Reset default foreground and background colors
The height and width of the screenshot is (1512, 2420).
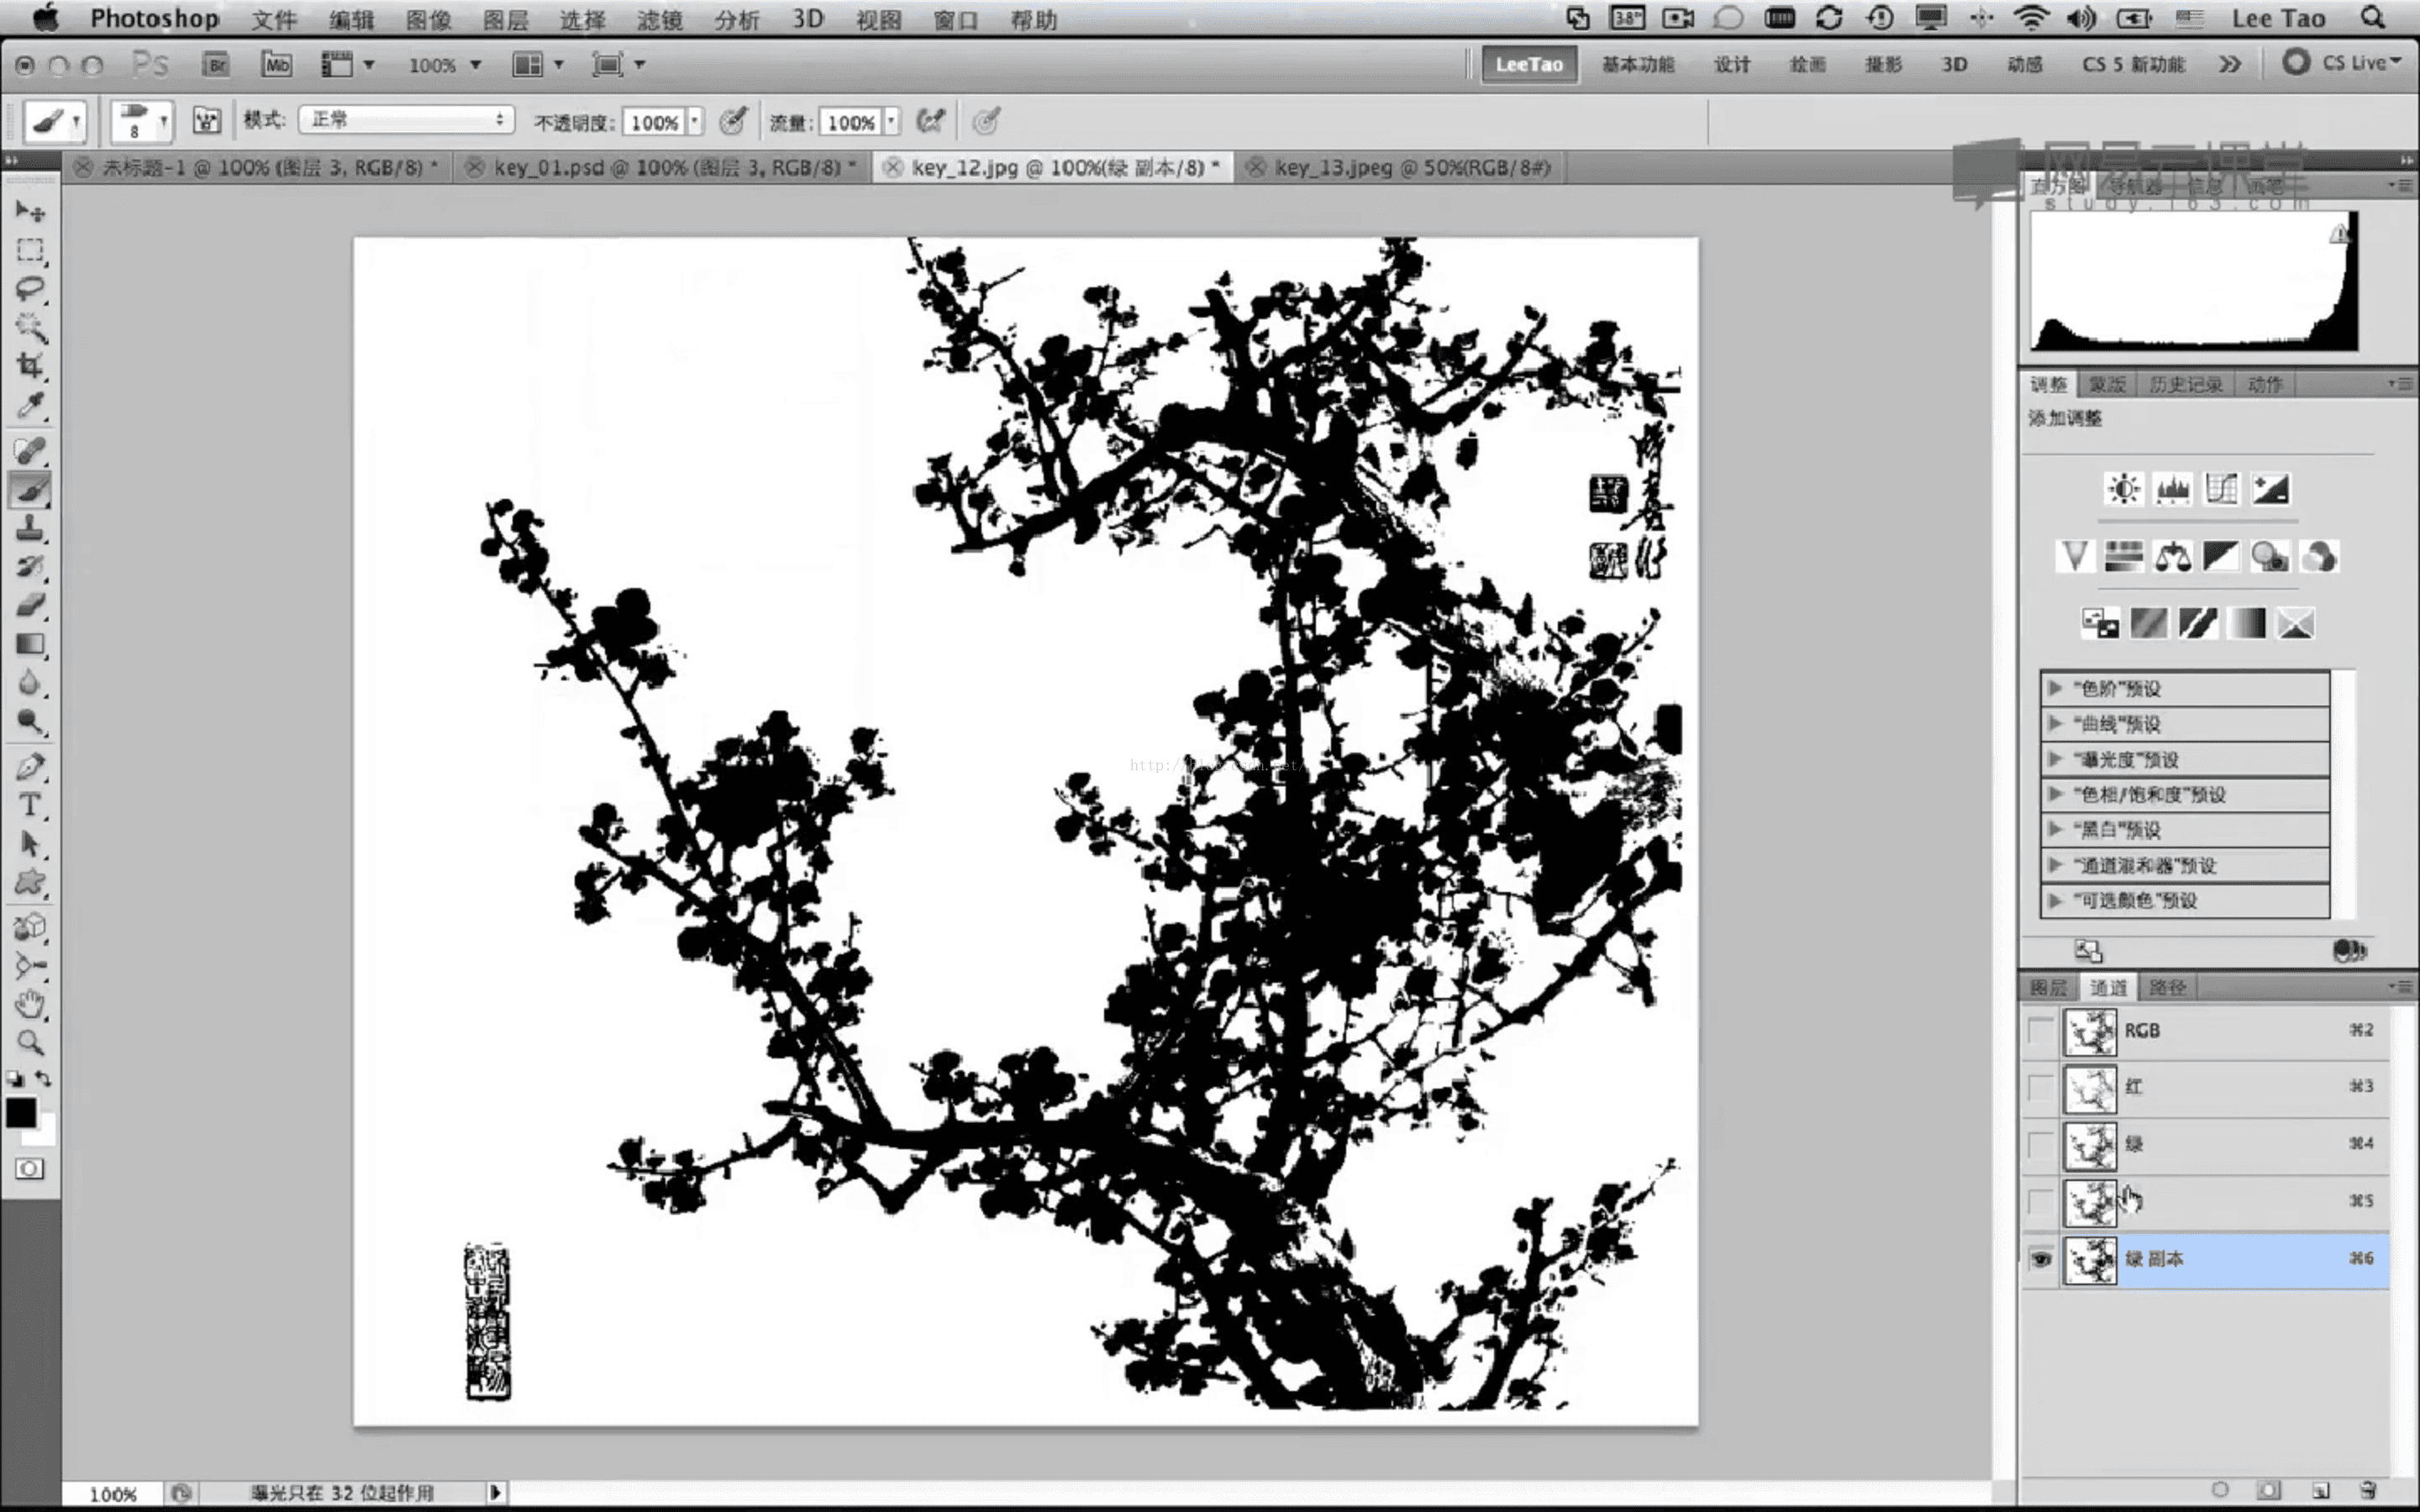coord(14,1079)
